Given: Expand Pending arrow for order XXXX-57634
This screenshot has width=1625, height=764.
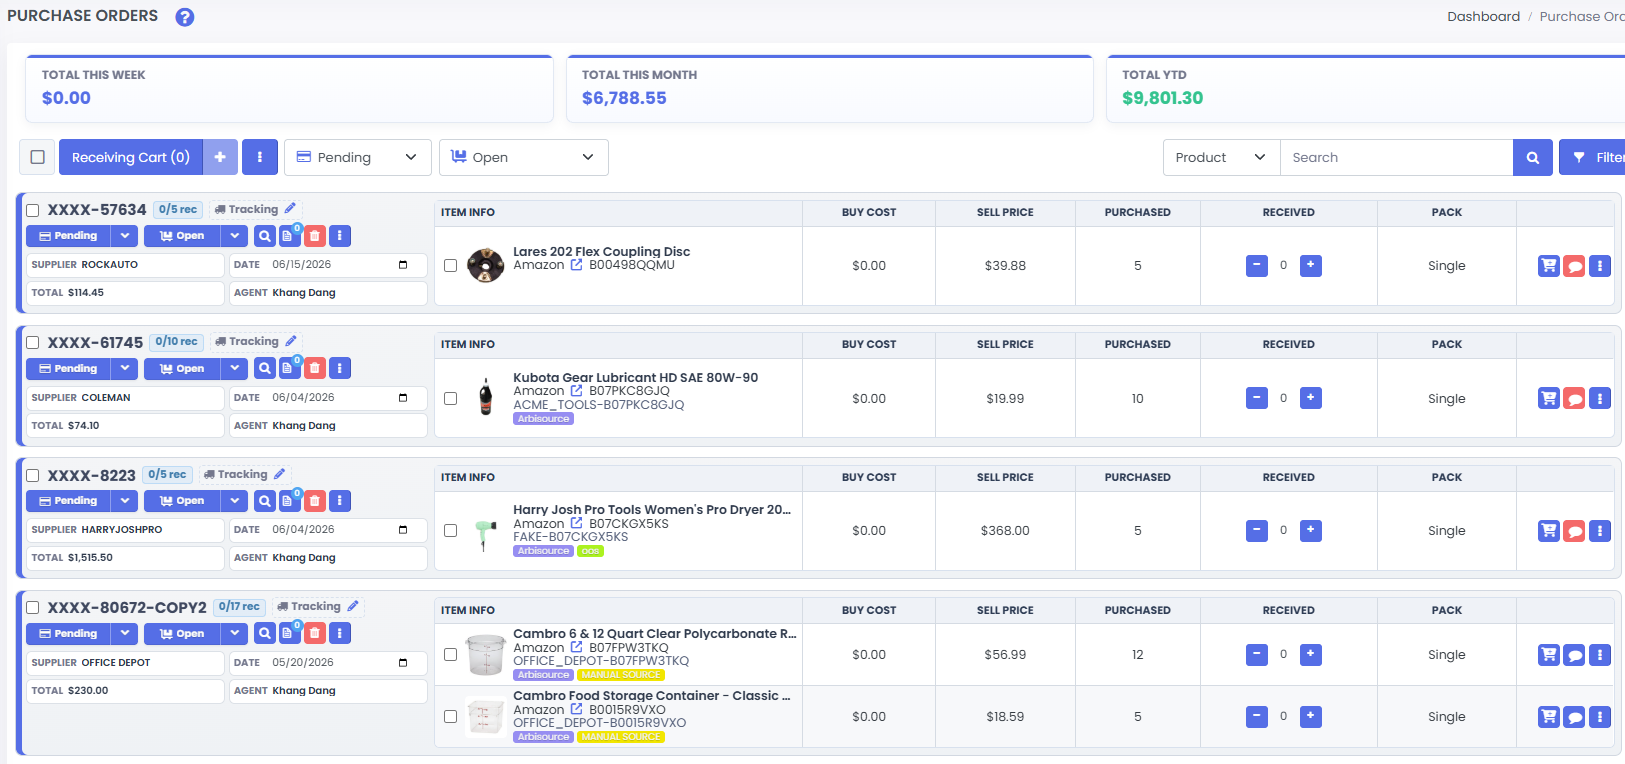Looking at the screenshot, I should (x=124, y=236).
